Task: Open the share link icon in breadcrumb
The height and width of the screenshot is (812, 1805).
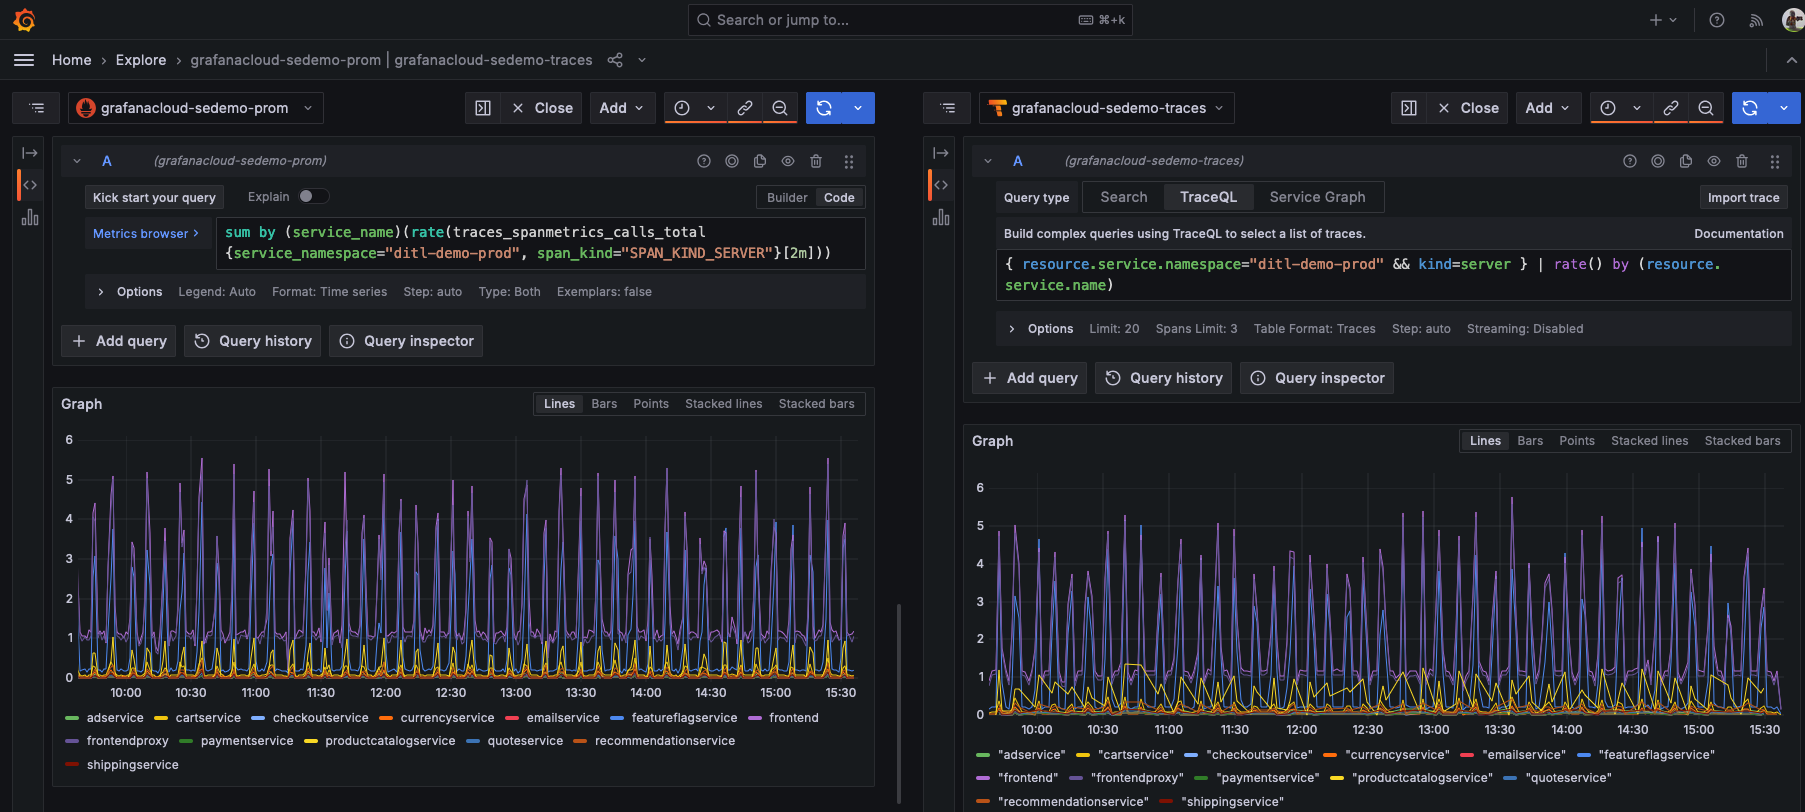Action: pos(615,60)
